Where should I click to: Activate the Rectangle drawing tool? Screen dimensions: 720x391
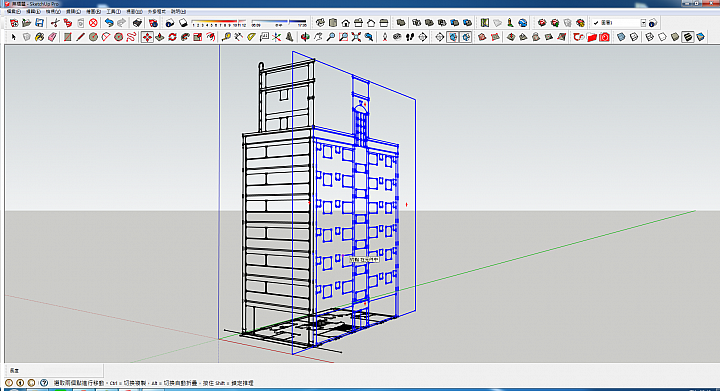[x=68, y=37]
